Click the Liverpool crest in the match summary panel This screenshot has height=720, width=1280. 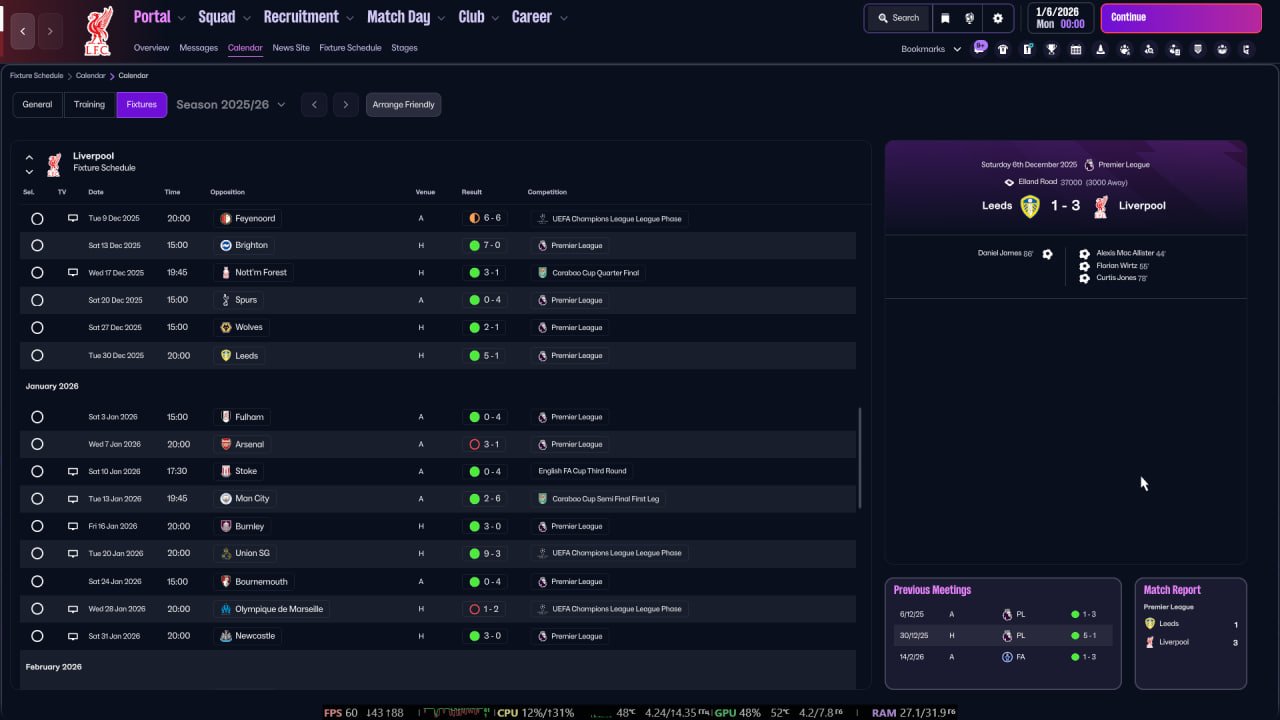[x=1101, y=206]
